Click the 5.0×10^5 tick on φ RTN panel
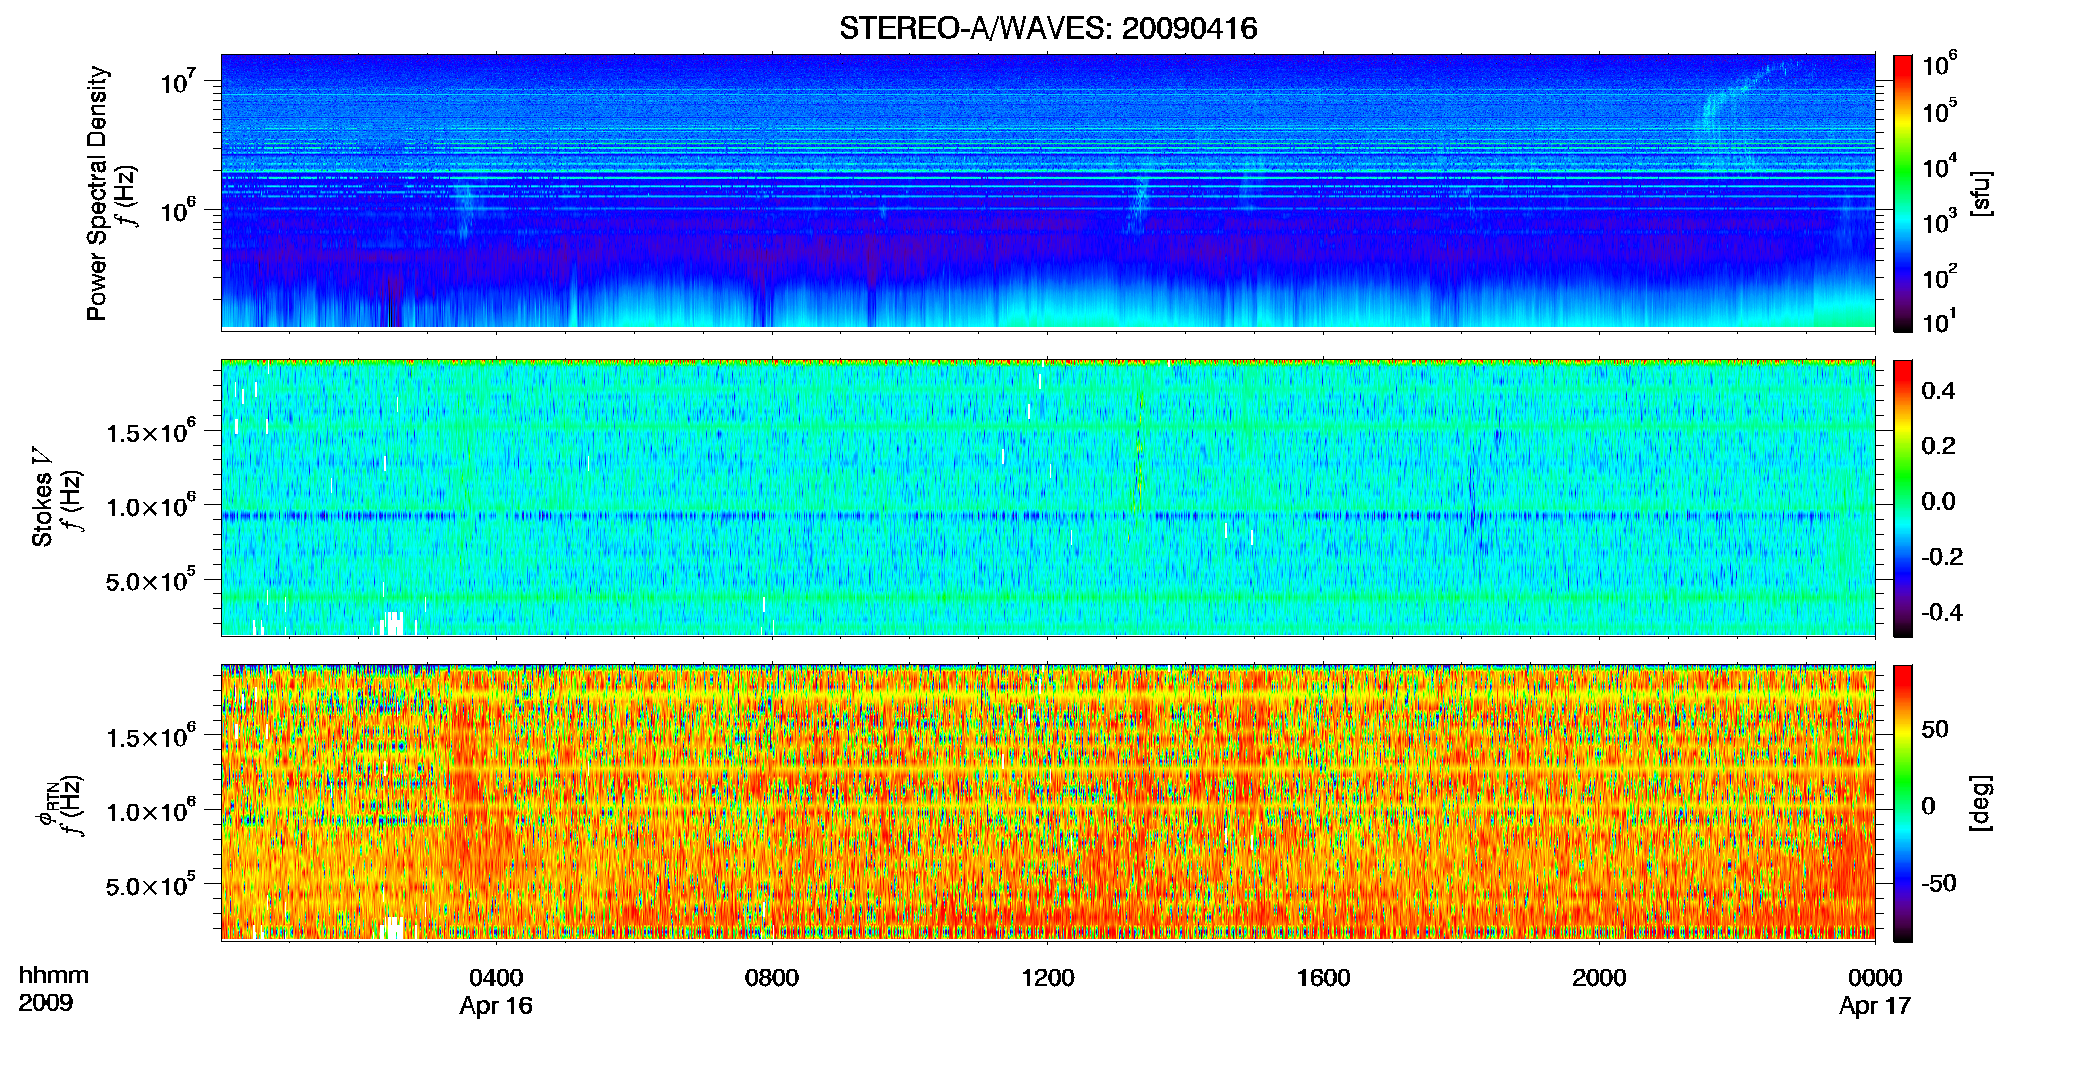This screenshot has width=2096, height=1080. click(x=151, y=885)
